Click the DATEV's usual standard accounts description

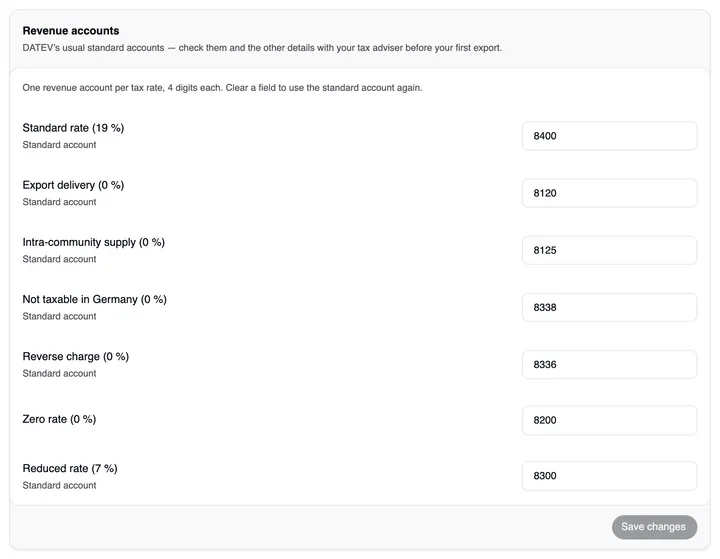tap(262, 48)
